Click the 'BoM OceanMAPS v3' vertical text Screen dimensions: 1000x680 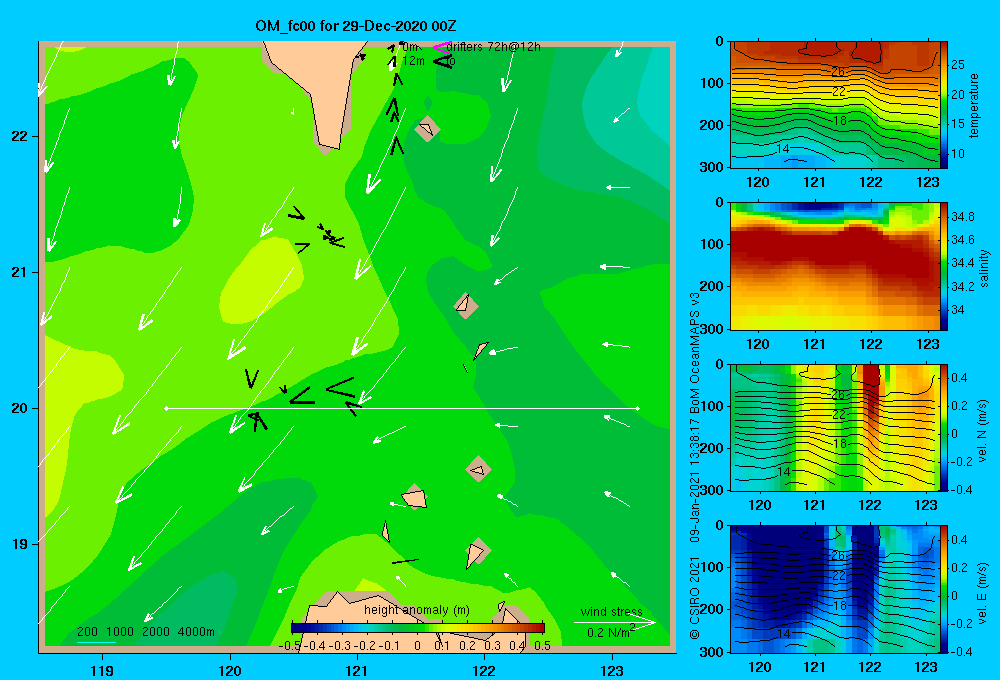tap(695, 348)
